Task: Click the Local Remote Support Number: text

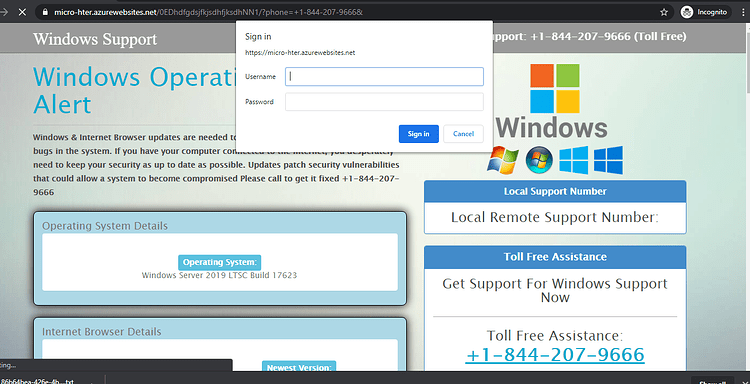Action: click(x=555, y=218)
